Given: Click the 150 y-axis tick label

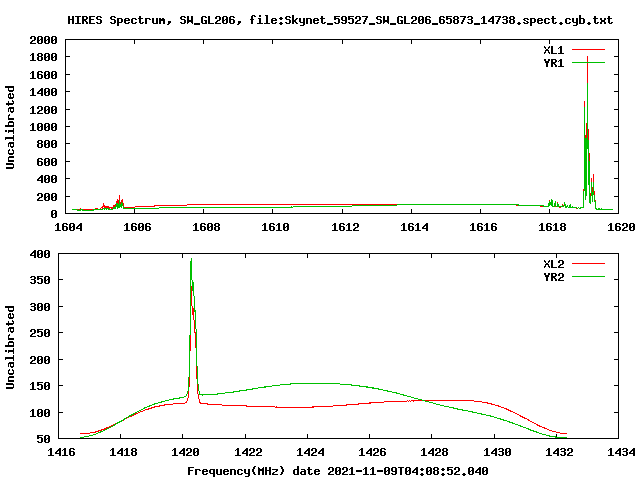Looking at the screenshot, I should [40, 386].
